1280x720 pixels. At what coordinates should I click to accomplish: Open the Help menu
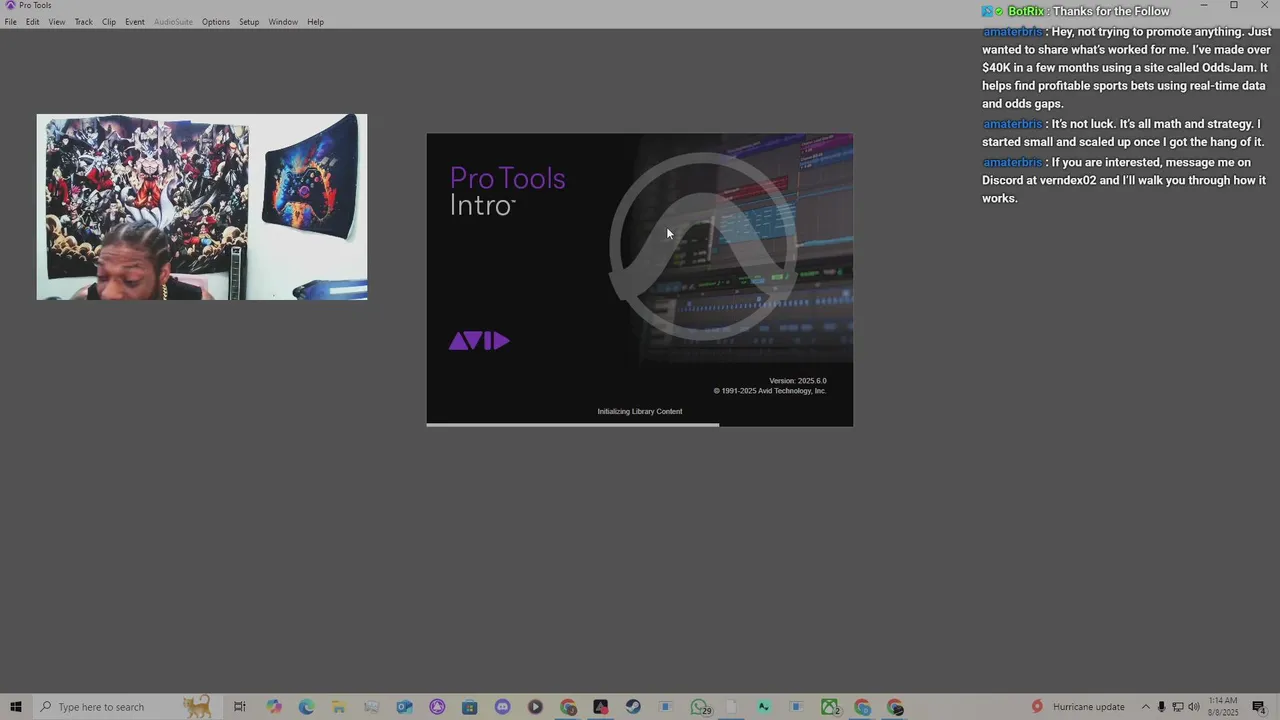click(315, 22)
